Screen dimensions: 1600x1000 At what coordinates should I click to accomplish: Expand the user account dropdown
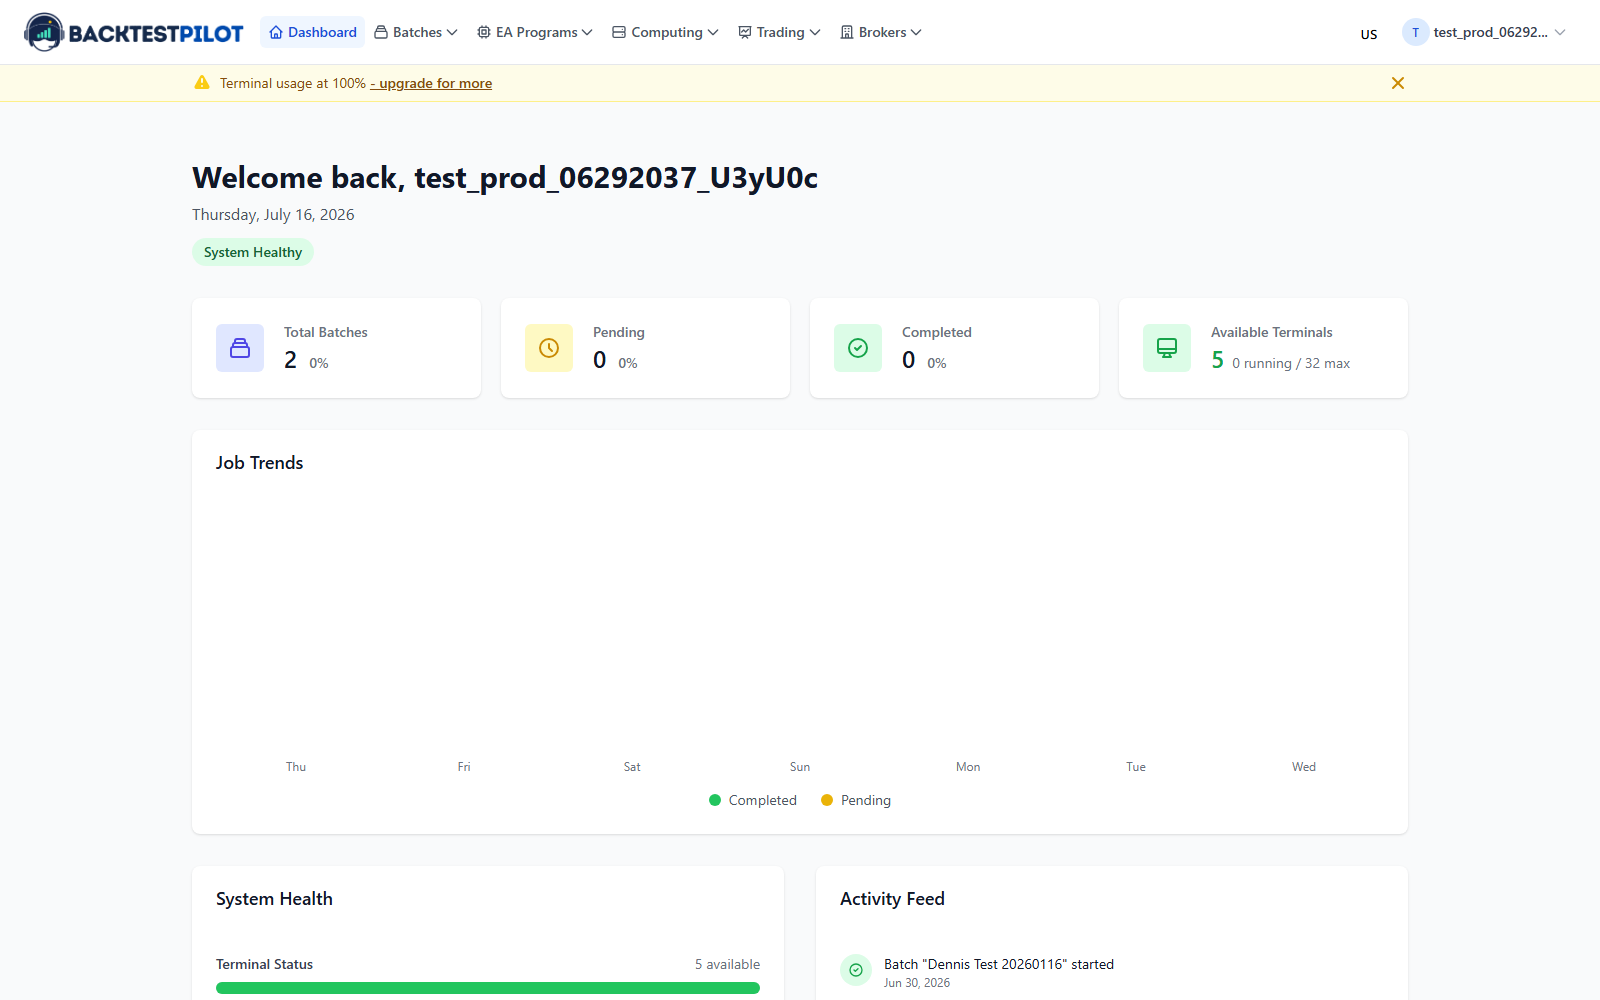[1484, 32]
